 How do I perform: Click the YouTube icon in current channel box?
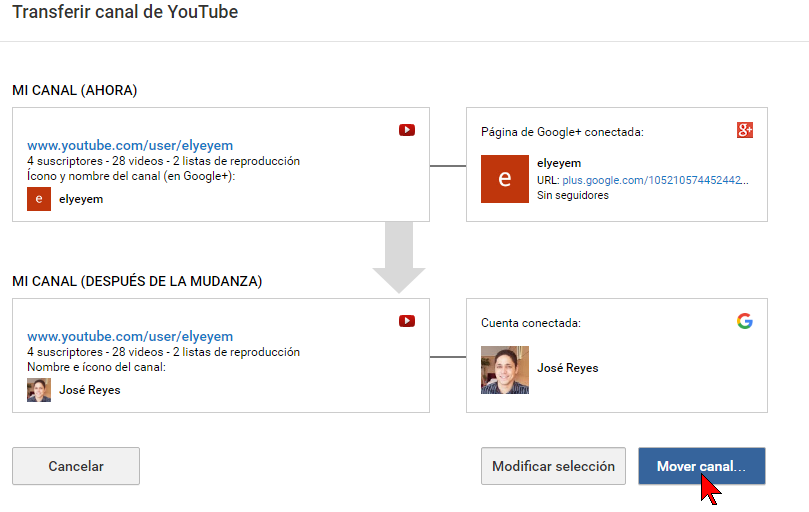coord(407,130)
